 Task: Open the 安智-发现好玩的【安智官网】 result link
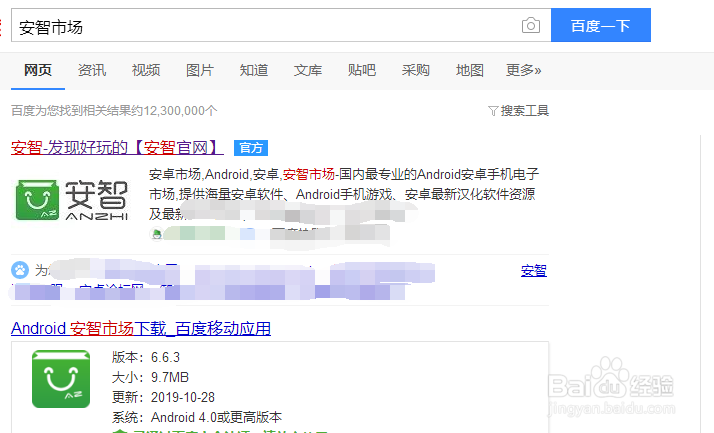point(117,148)
